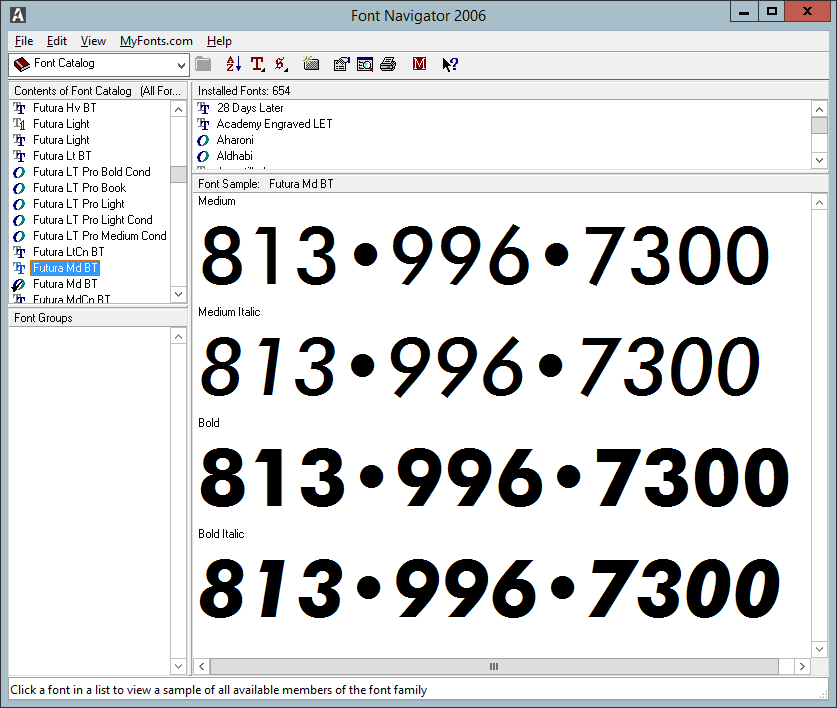837x708 pixels.
Task: Click the Bold Italic sample text
Action: (489, 588)
